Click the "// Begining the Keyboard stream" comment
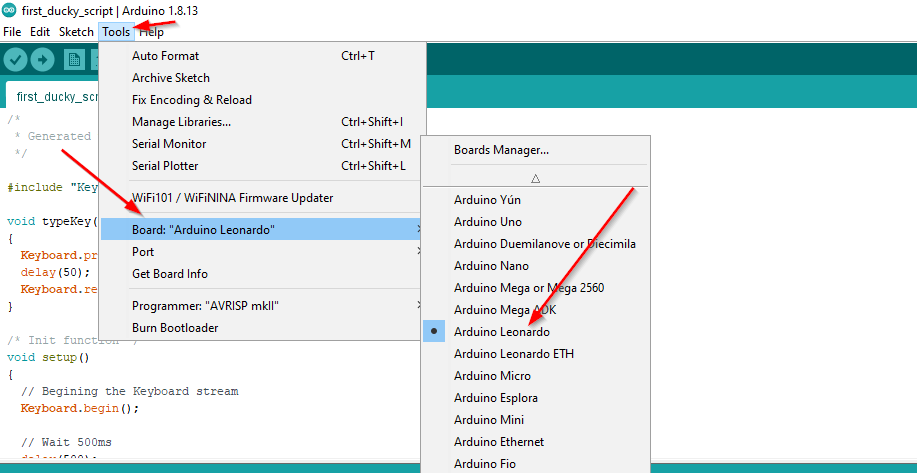Viewport: 917px width, 473px height. pos(129,391)
